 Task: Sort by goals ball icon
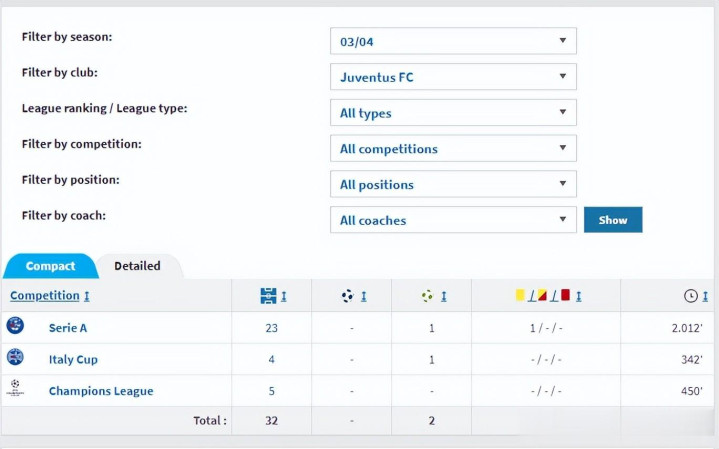coord(348,296)
